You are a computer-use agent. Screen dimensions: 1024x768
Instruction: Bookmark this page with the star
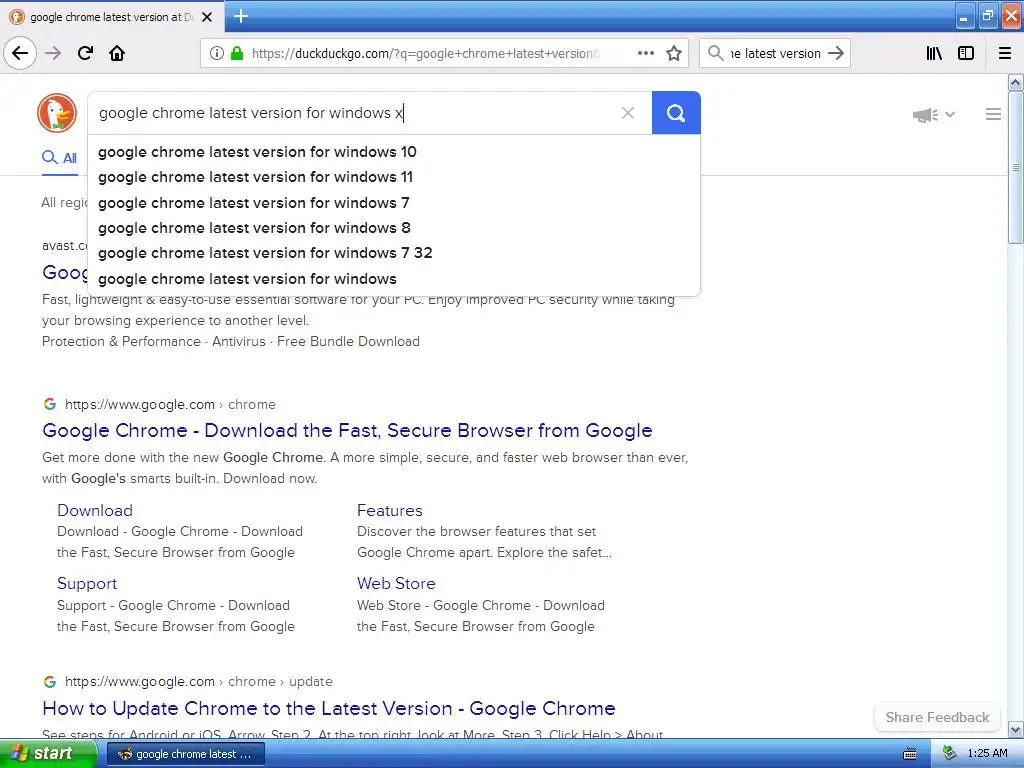pyautogui.click(x=674, y=53)
